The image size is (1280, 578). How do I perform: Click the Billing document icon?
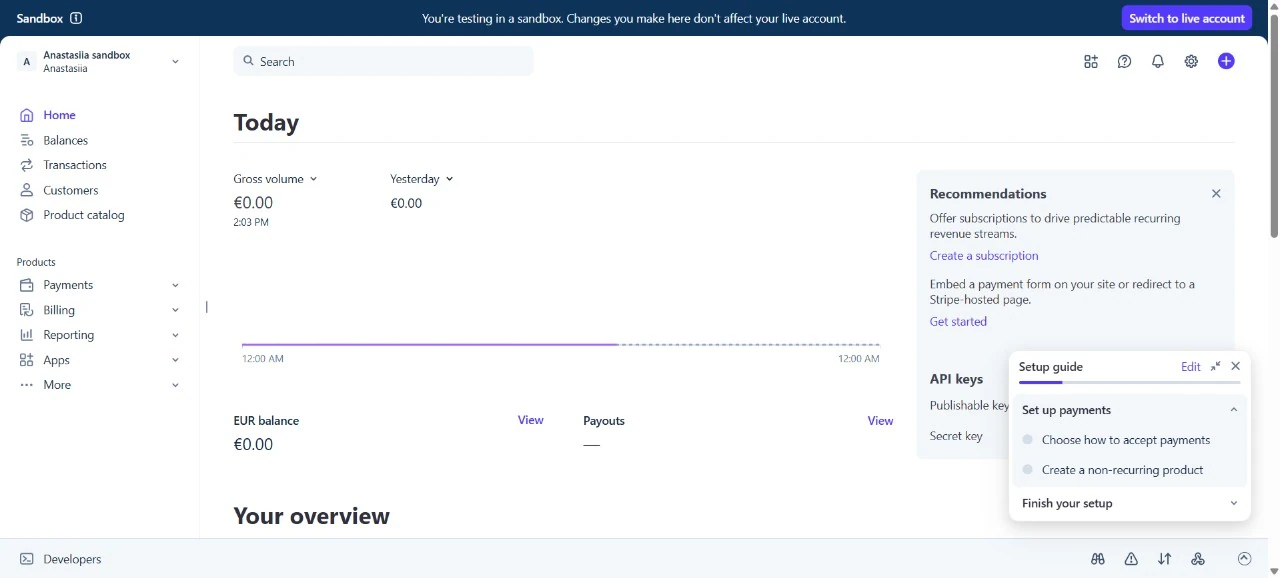coord(27,310)
